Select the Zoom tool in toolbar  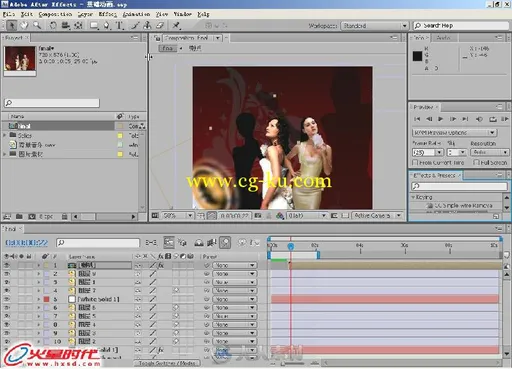[x=37, y=25]
